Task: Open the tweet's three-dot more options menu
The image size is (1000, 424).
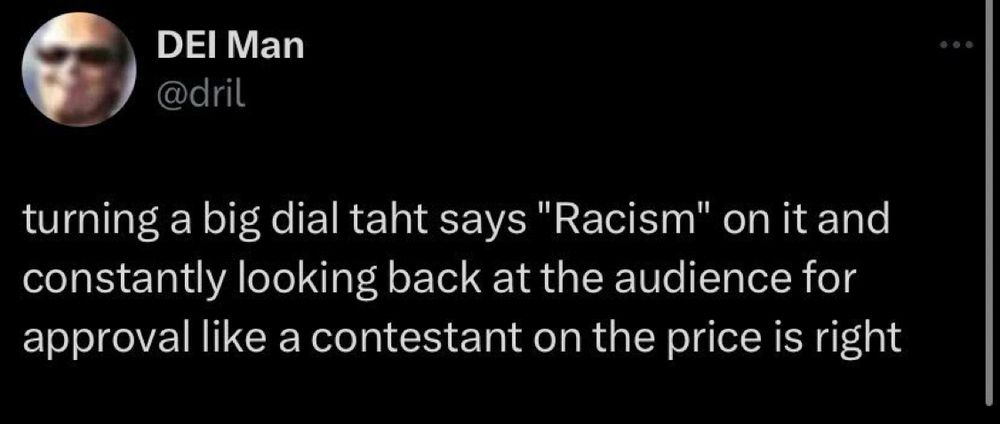Action: [955, 45]
